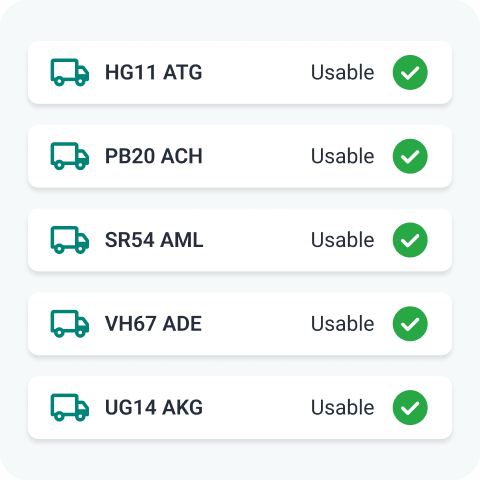Viewport: 480px width, 480px height.
Task: Click the green checkmark for SR54 AML
Action: (x=410, y=240)
